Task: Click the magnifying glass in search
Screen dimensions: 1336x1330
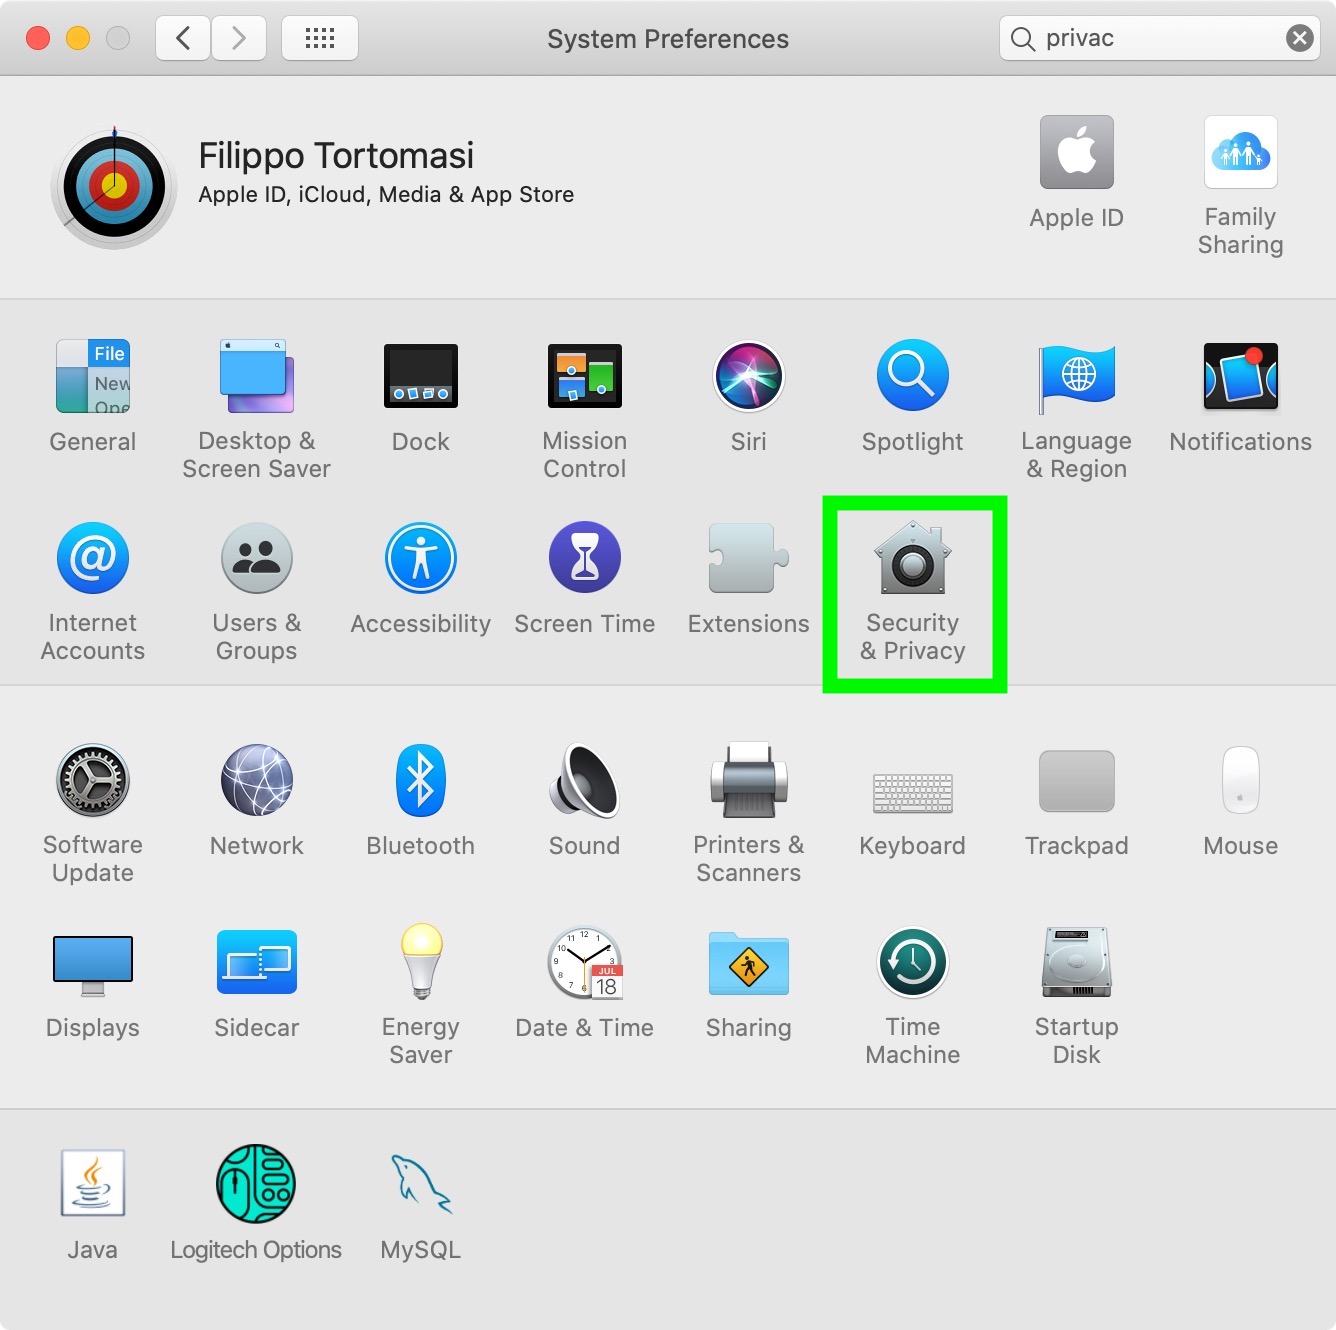Action: coord(1022,39)
